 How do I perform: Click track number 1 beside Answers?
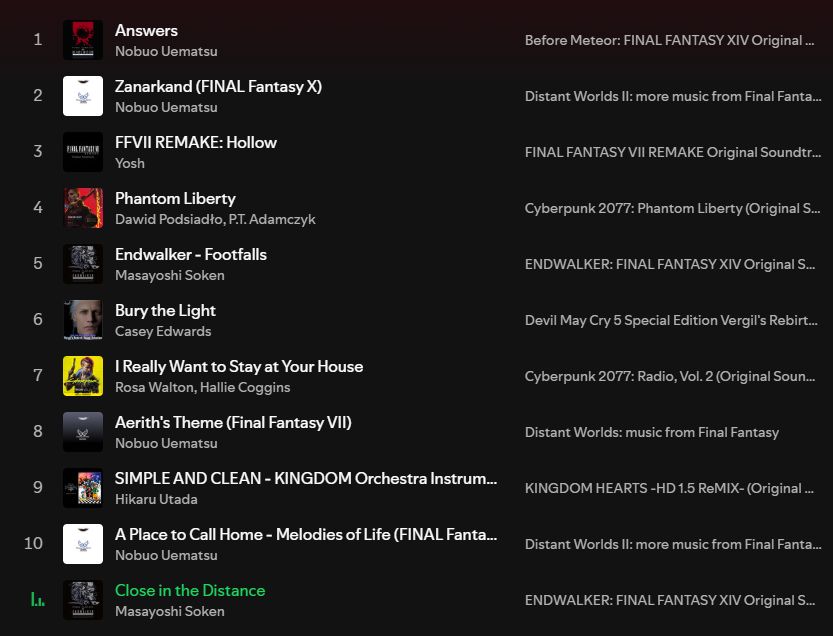38,40
